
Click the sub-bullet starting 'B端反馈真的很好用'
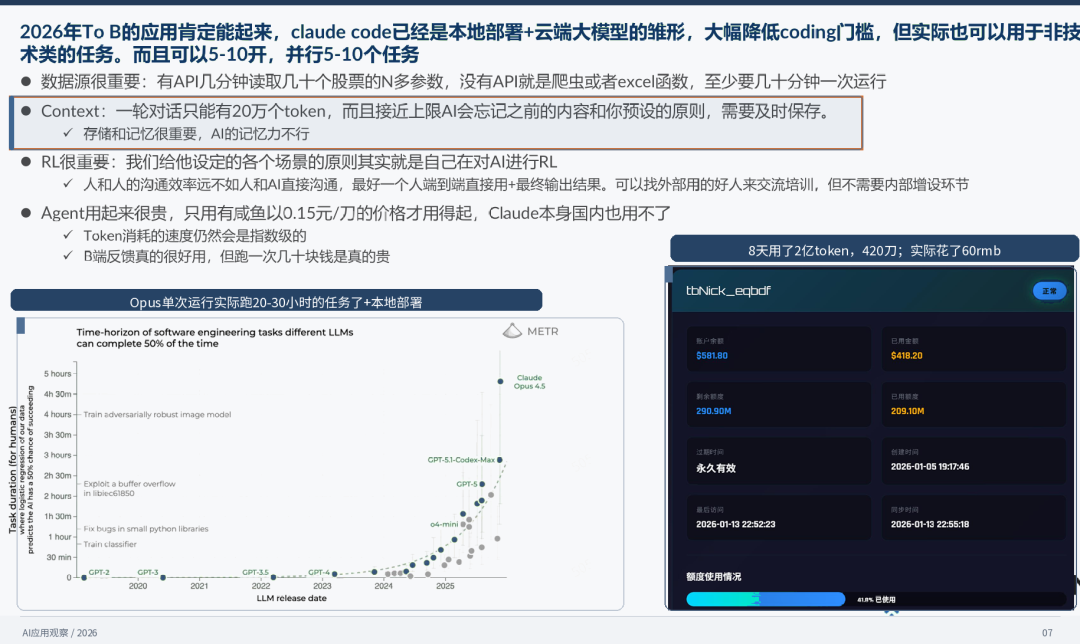pyautogui.click(x=236, y=256)
